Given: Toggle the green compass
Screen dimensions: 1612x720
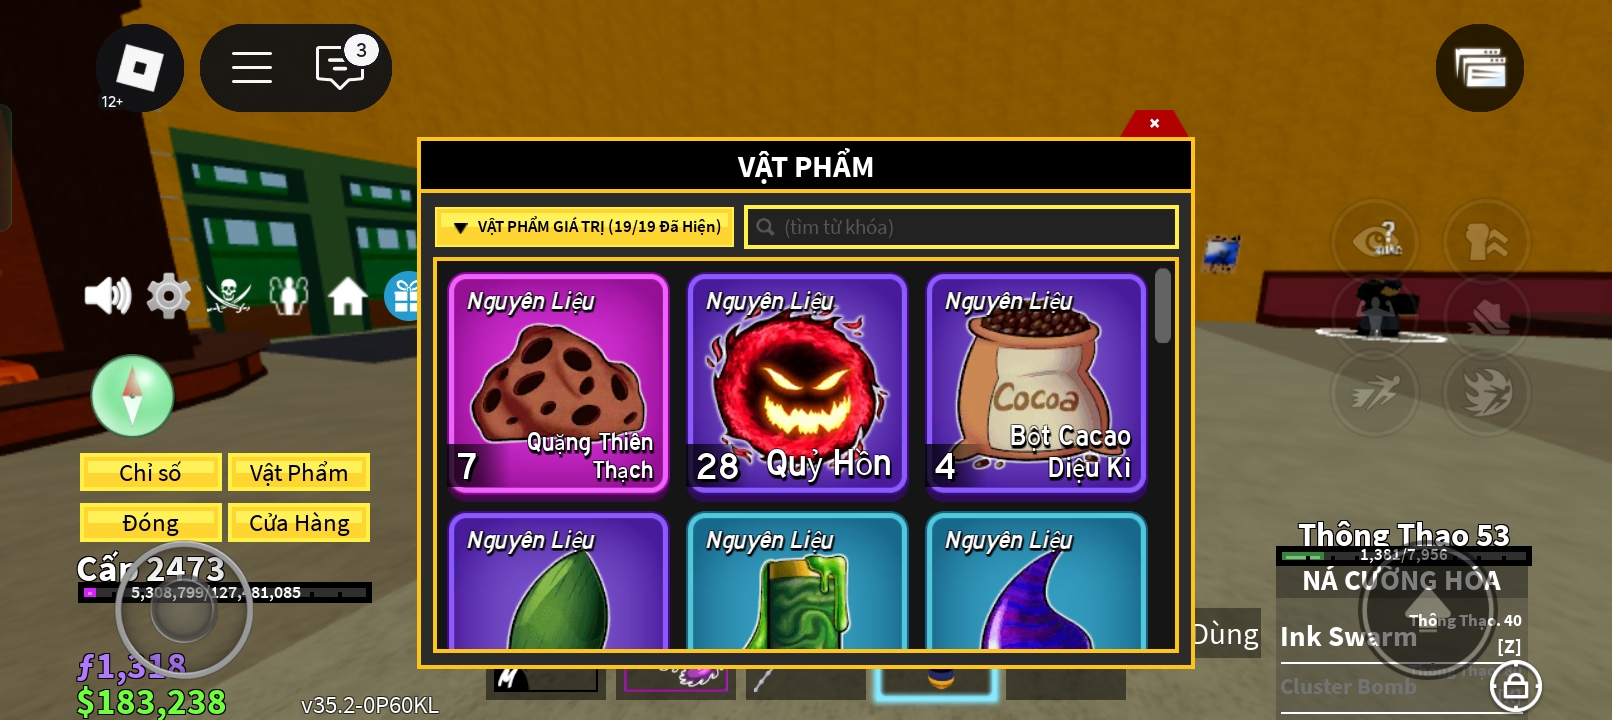Looking at the screenshot, I should click(133, 396).
